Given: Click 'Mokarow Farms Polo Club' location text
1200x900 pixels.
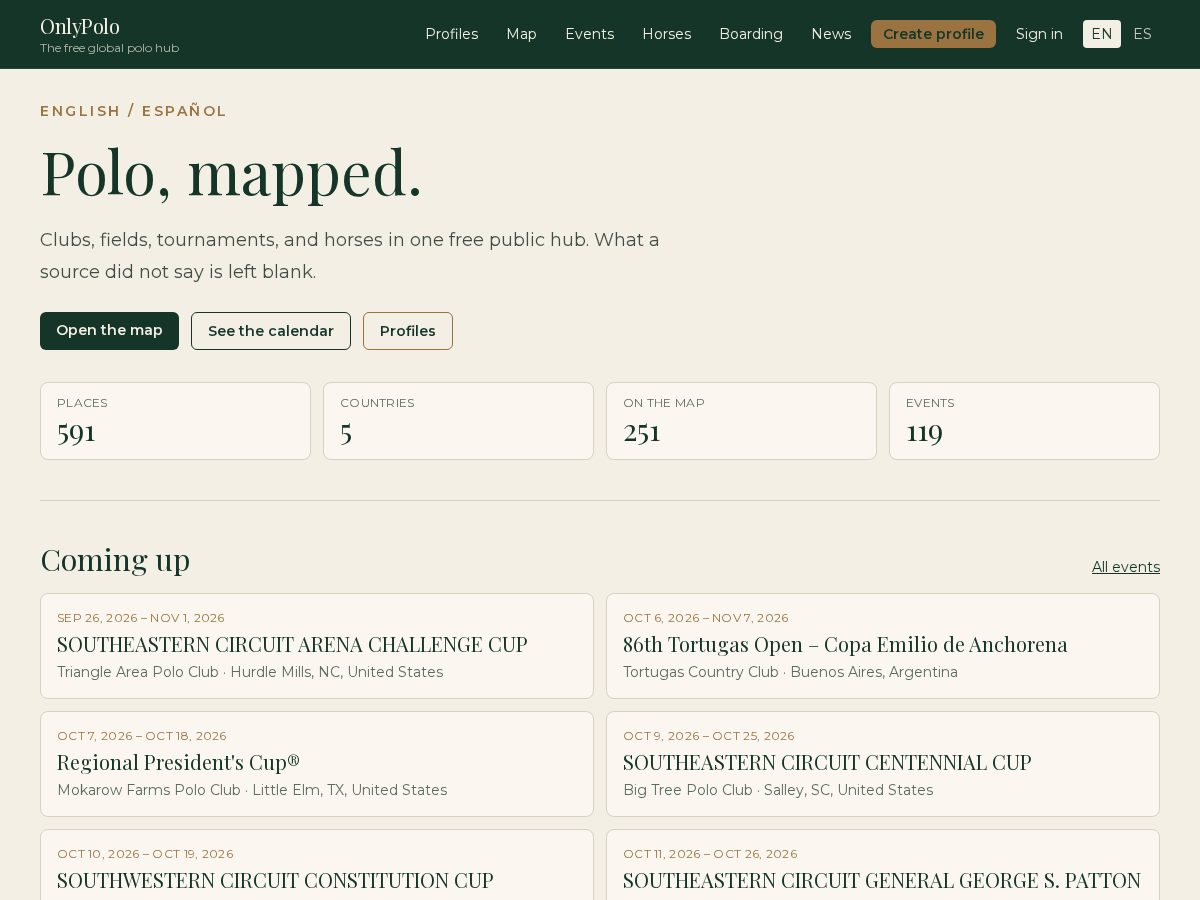Looking at the screenshot, I should coord(149,790).
